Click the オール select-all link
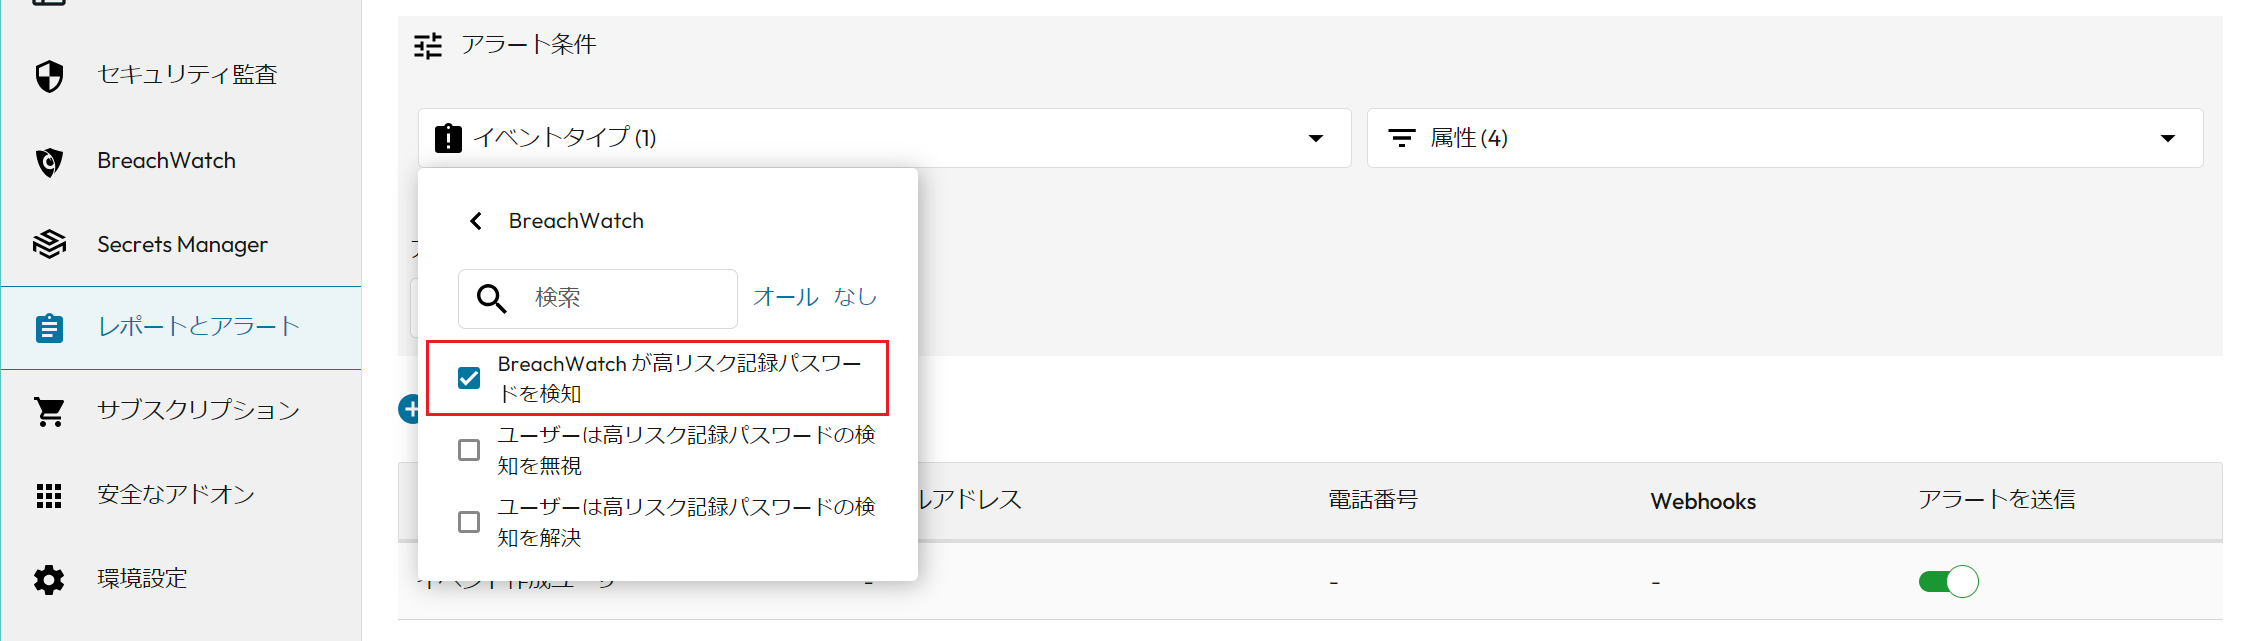The image size is (2250, 641). click(785, 297)
